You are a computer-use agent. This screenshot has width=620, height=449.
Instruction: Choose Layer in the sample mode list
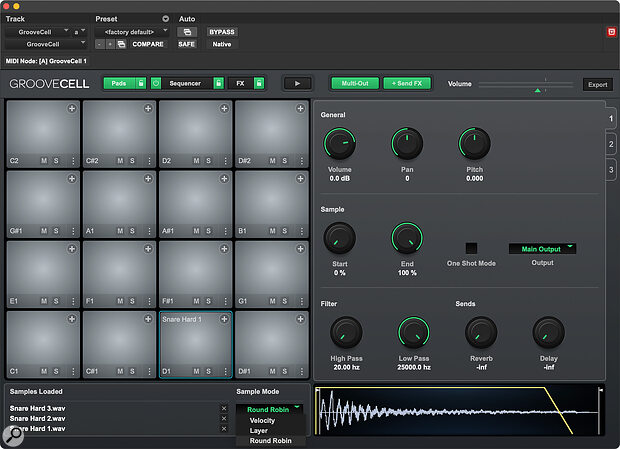click(261, 430)
